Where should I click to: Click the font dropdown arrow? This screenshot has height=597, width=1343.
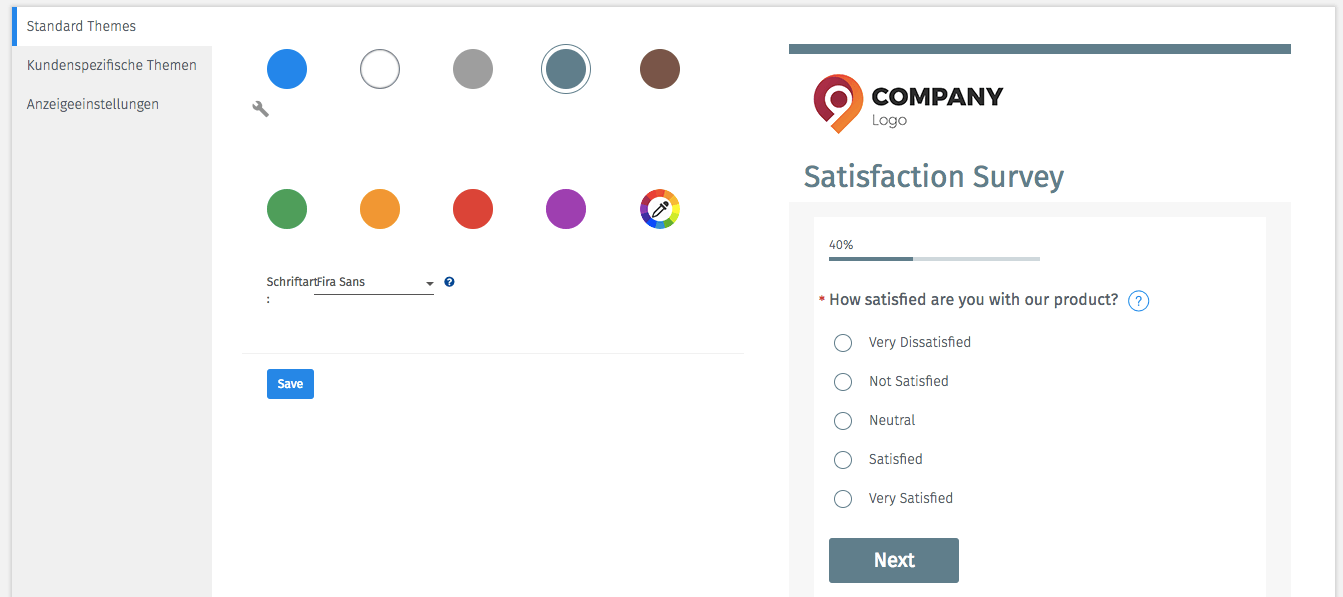[x=430, y=284]
